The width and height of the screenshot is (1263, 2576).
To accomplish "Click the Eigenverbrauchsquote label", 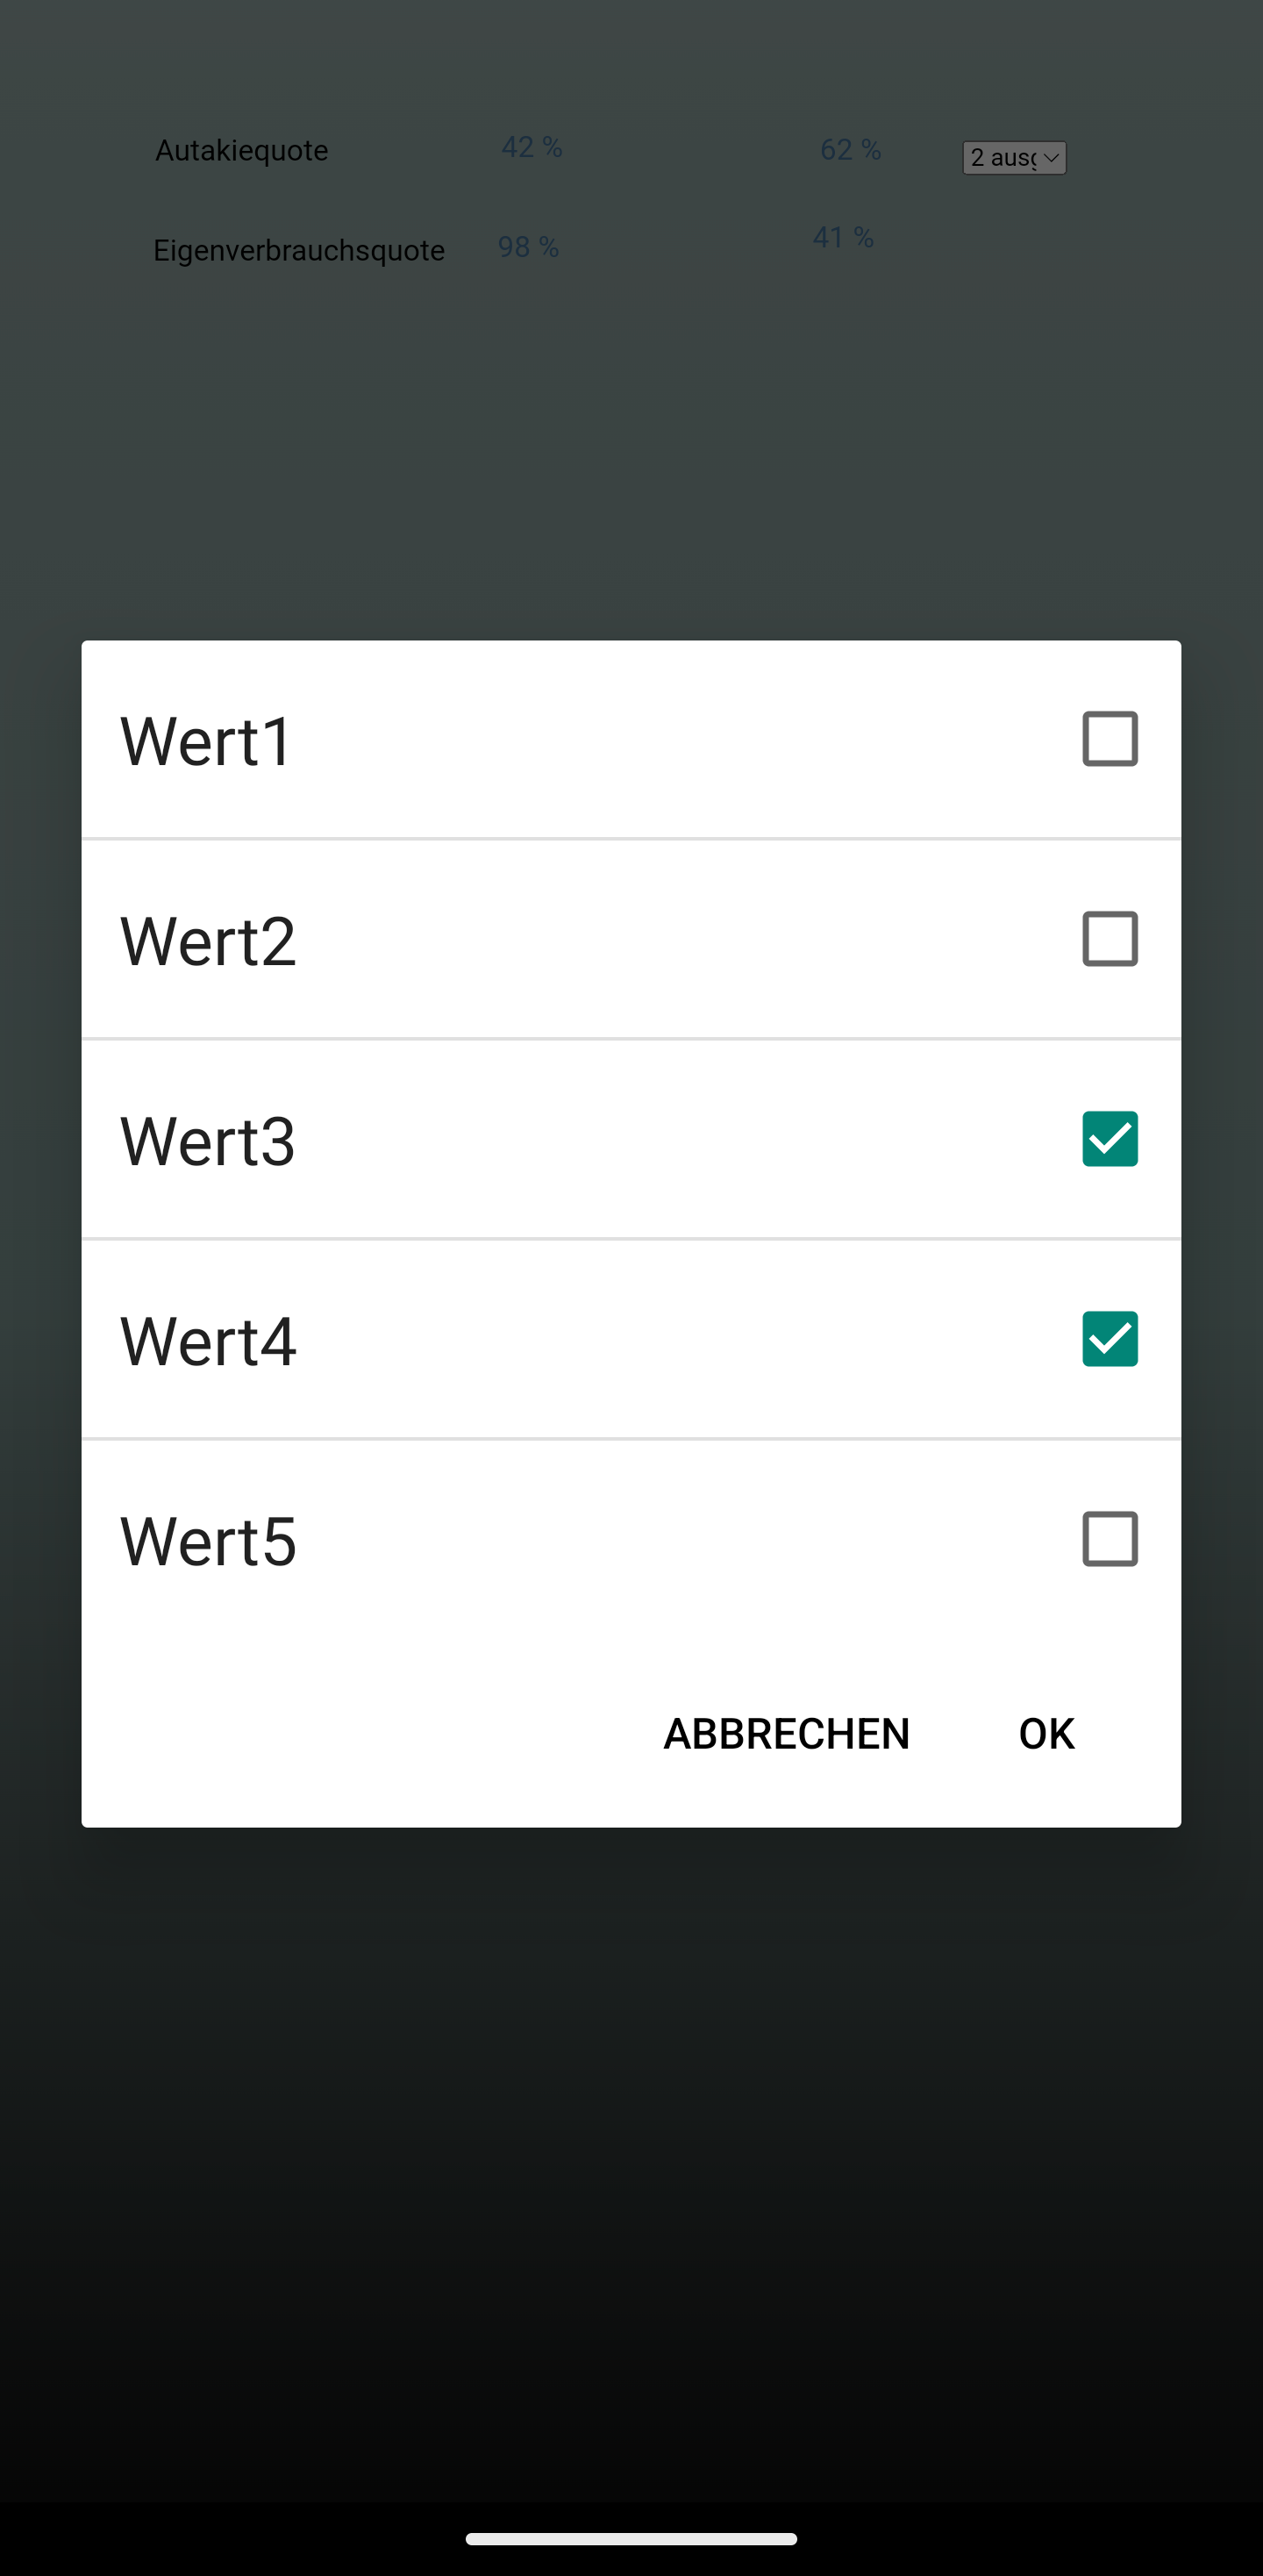I will coord(298,250).
